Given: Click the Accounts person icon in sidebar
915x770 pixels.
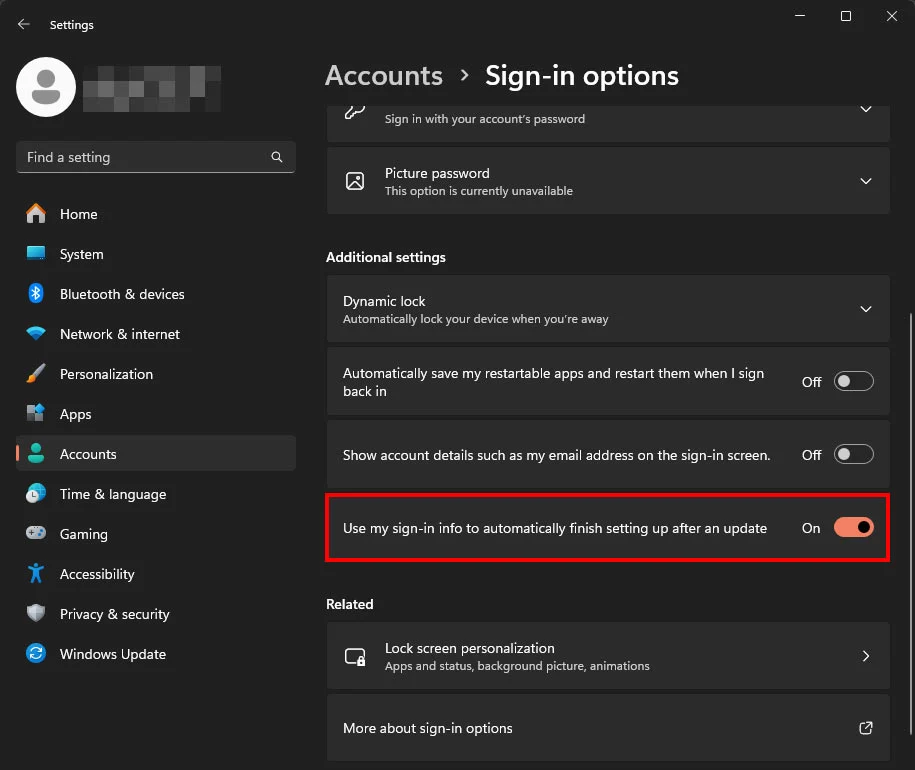Looking at the screenshot, I should (x=36, y=453).
